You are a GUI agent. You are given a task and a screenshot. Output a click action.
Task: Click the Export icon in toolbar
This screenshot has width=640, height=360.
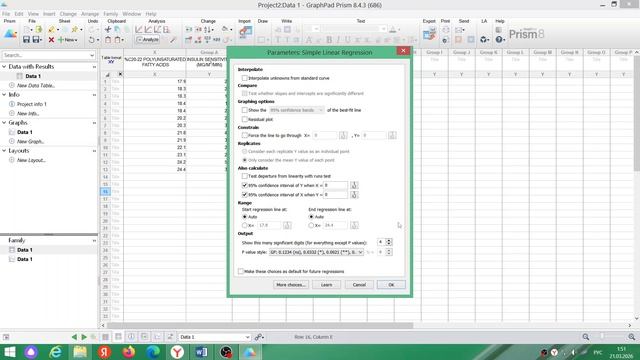[429, 33]
